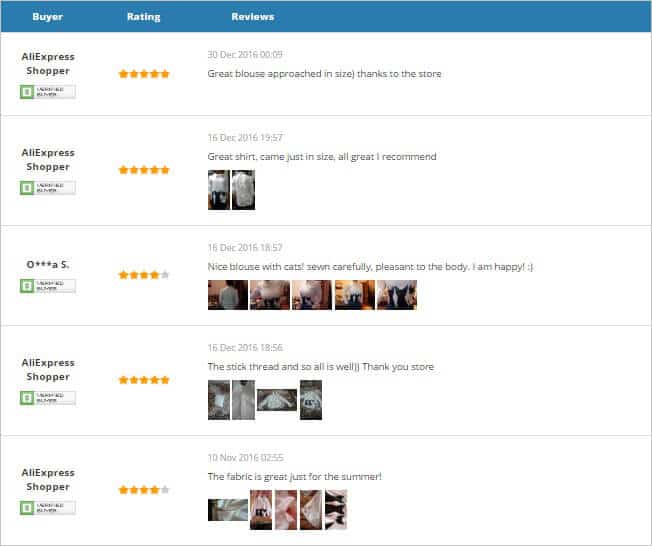Open first photo in 'Great shirt' review
This screenshot has width=652, height=546.
pos(218,190)
